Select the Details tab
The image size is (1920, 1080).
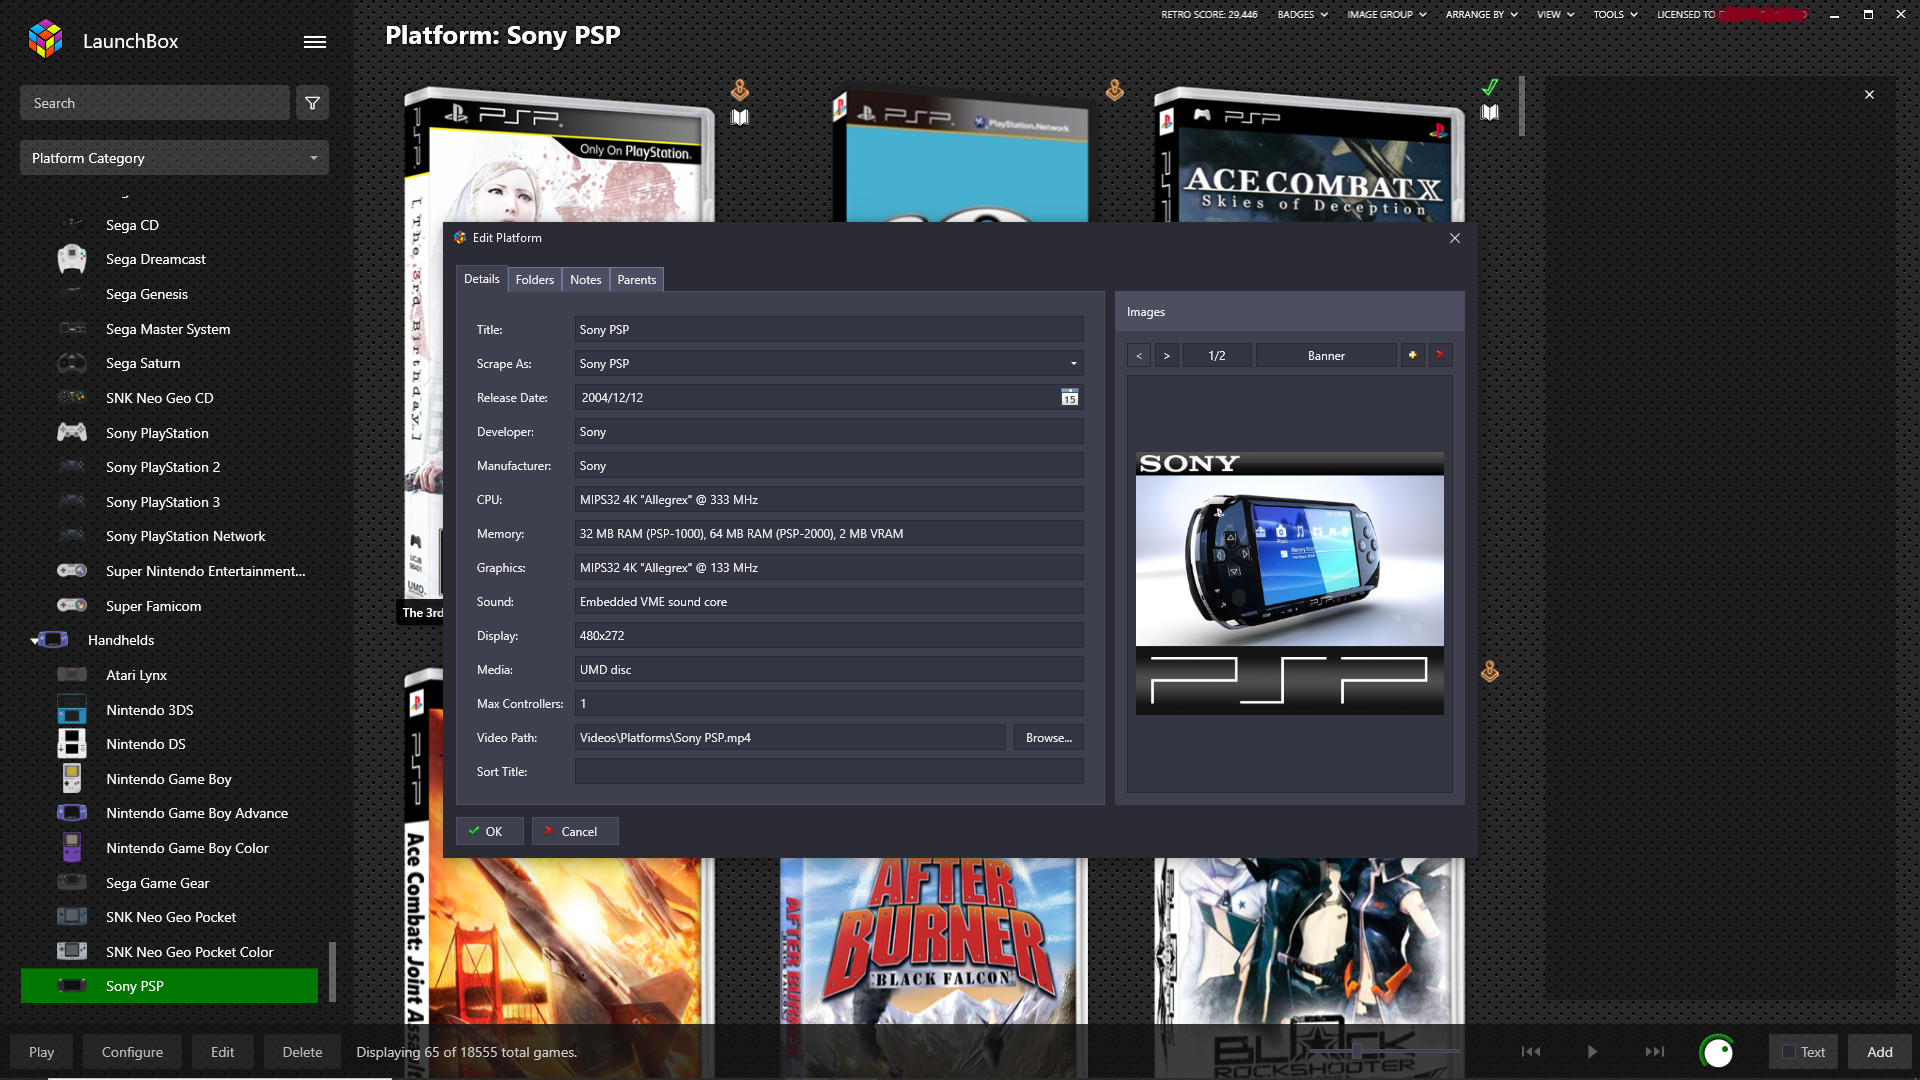[481, 279]
